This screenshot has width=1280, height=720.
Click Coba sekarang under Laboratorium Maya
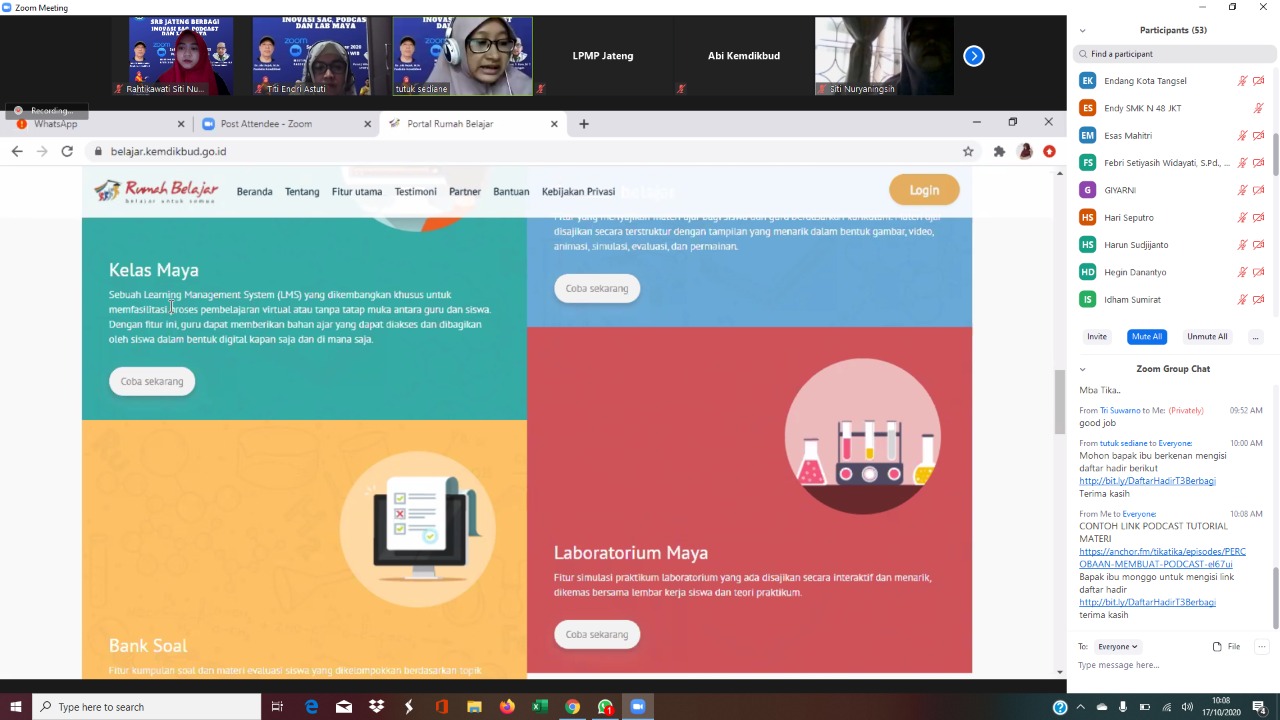coord(597,634)
